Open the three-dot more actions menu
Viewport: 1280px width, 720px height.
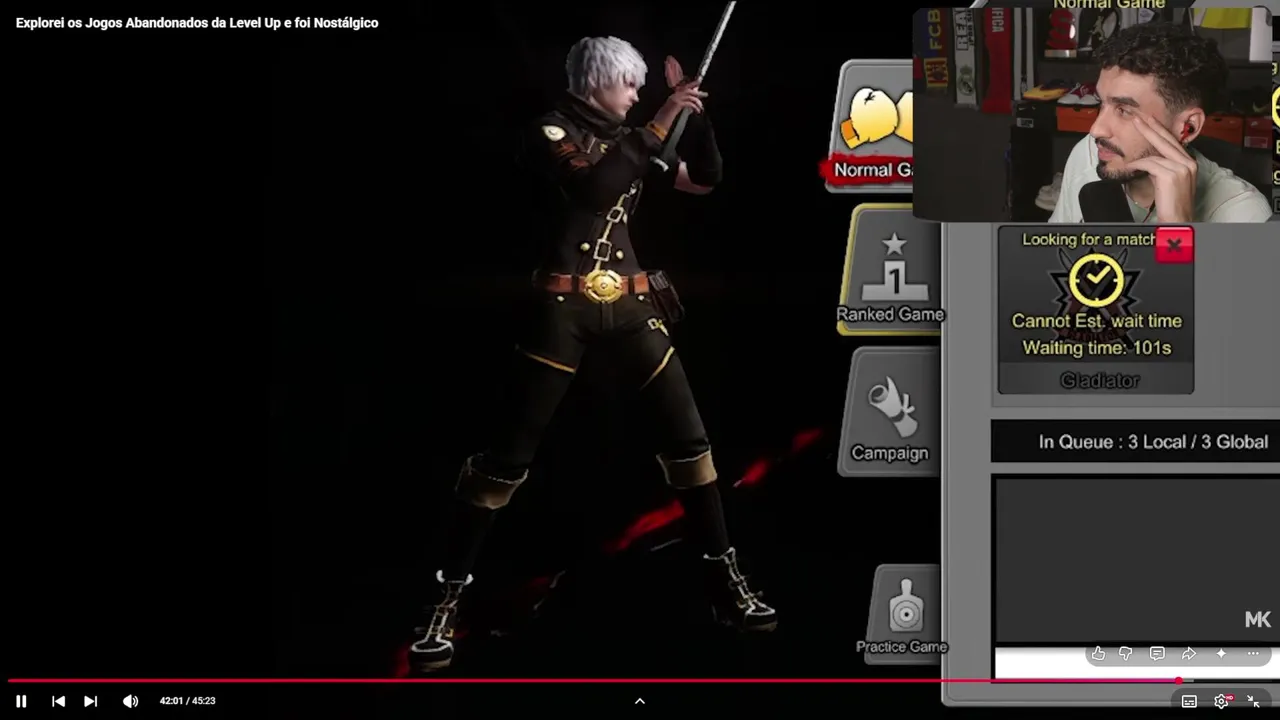tap(1253, 653)
